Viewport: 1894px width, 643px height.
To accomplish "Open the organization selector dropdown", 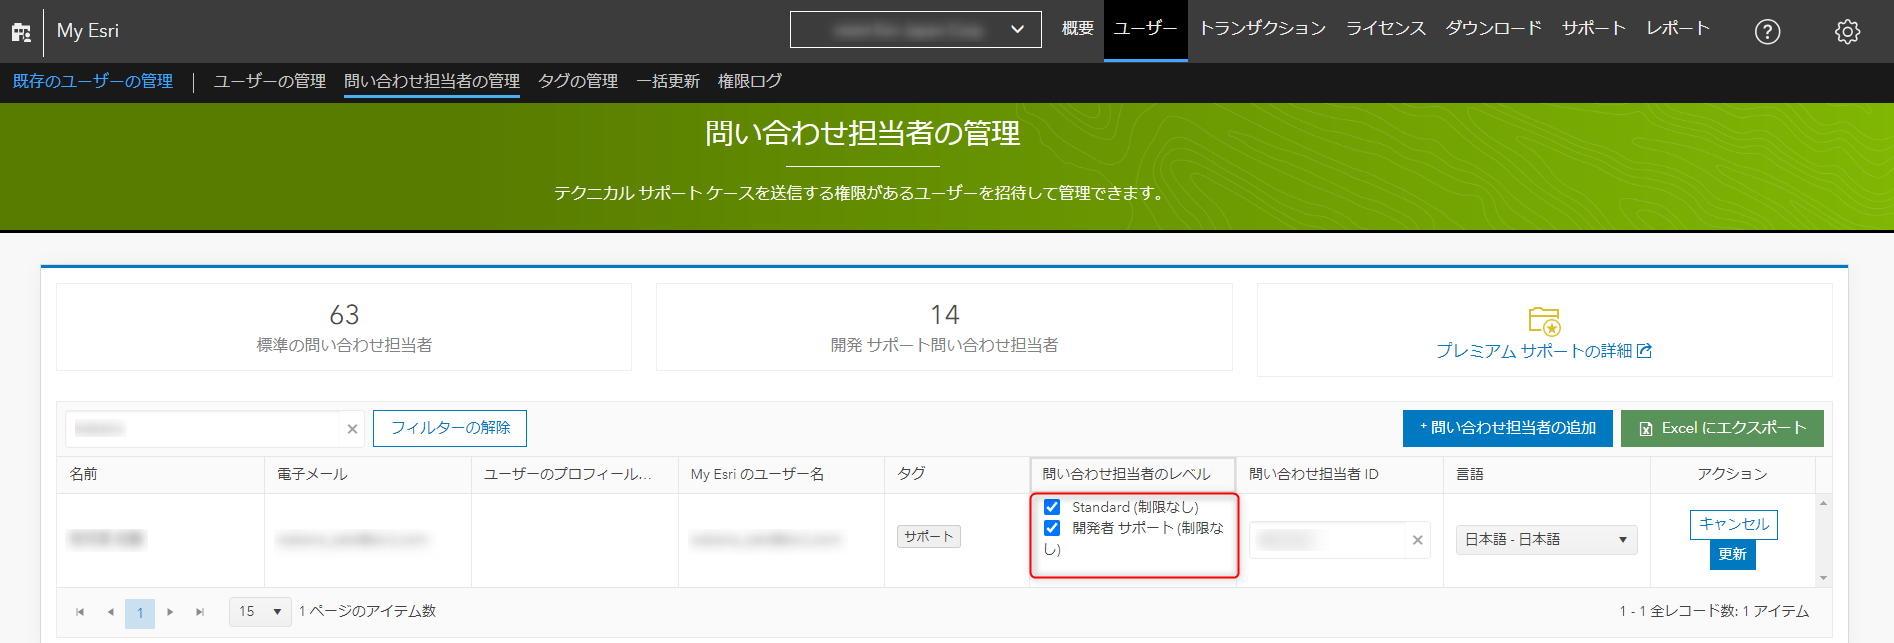I will 915,30.
